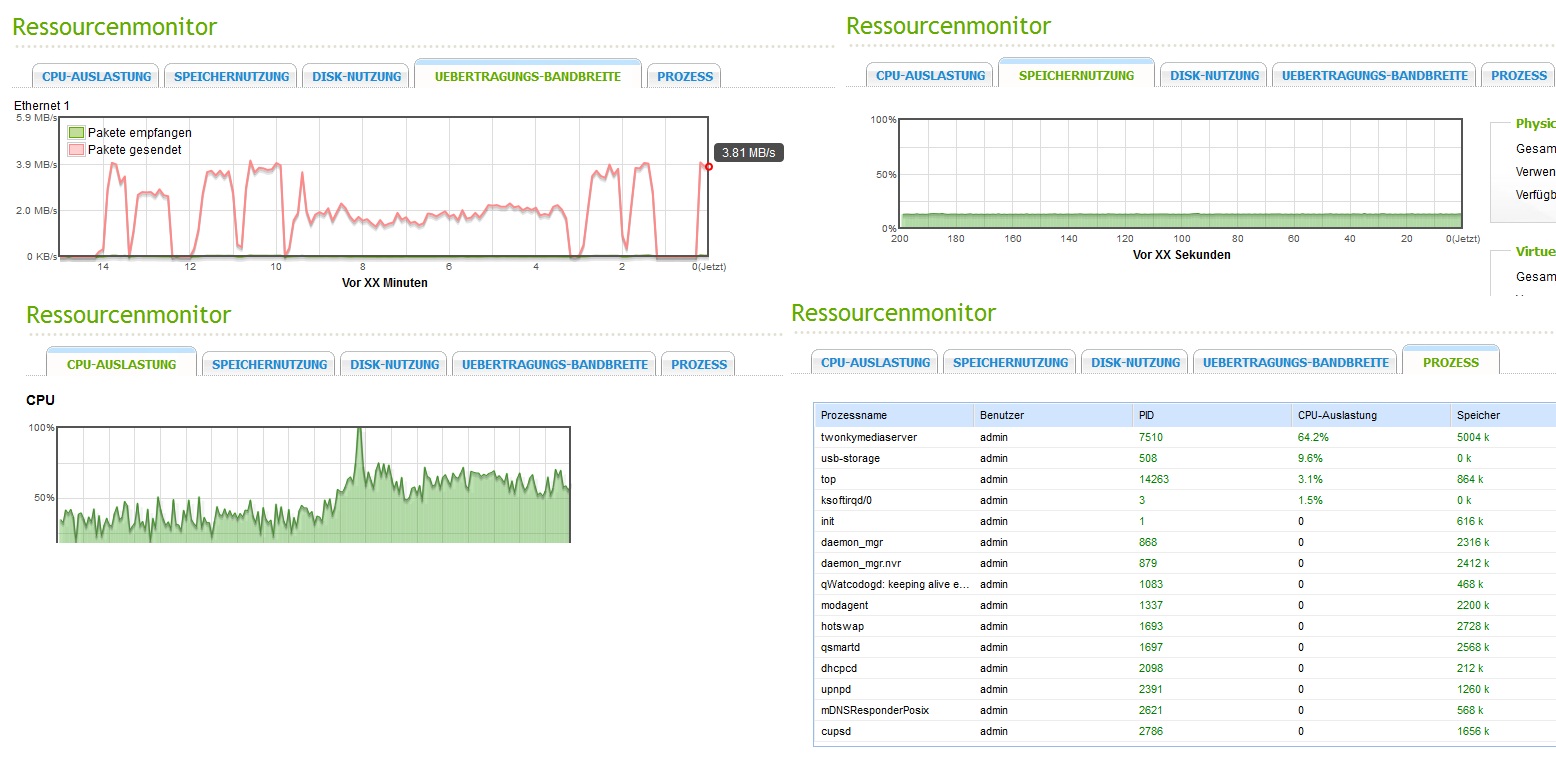
Task: Open CPU-Auslastung tab in the memory usage panel
Action: coord(931,75)
